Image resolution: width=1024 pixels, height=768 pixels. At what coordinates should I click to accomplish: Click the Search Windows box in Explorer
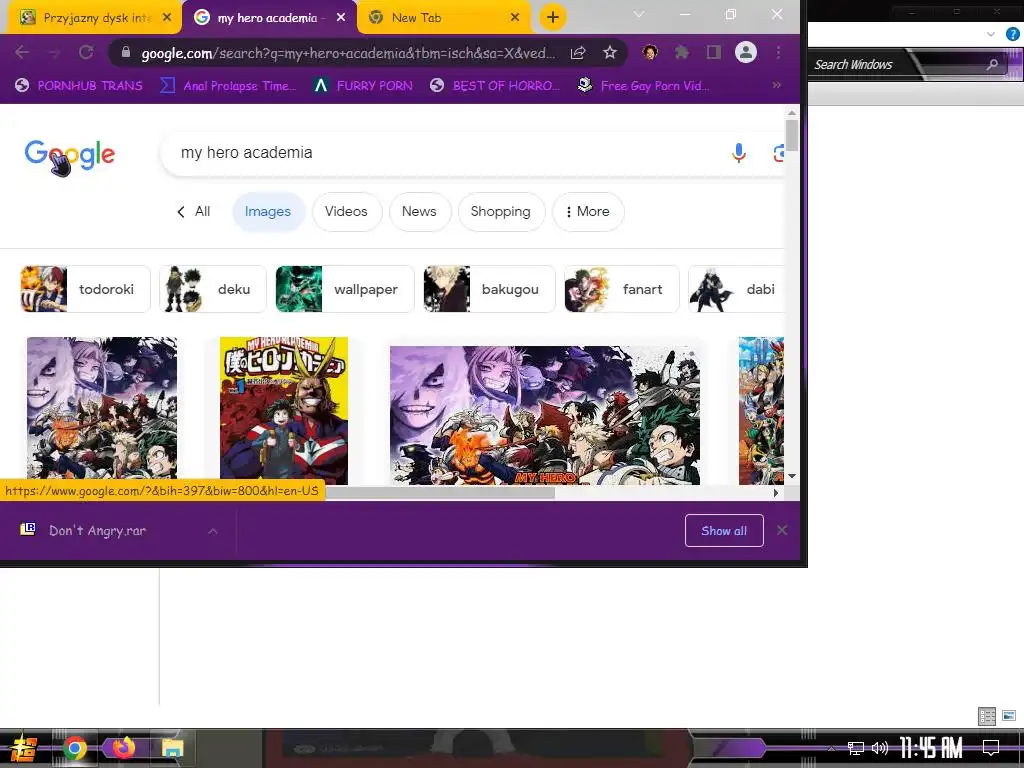point(908,64)
